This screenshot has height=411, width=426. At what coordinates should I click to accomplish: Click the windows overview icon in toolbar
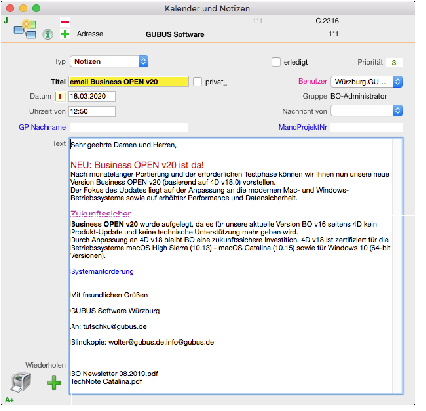point(25,29)
